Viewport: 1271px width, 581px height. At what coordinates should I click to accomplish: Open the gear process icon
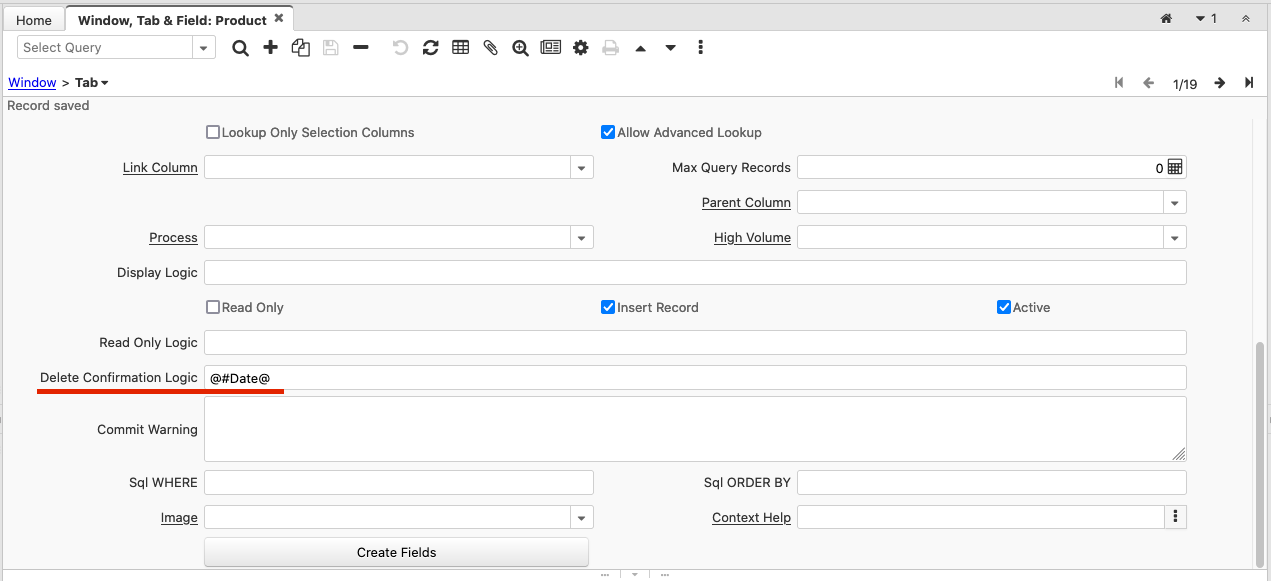tap(580, 48)
